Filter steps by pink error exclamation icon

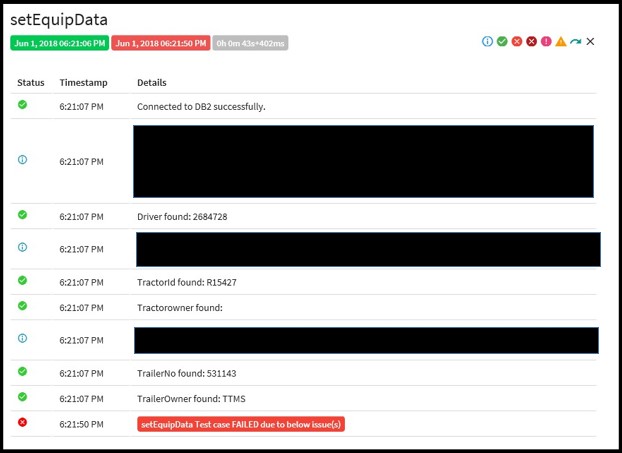click(x=546, y=41)
